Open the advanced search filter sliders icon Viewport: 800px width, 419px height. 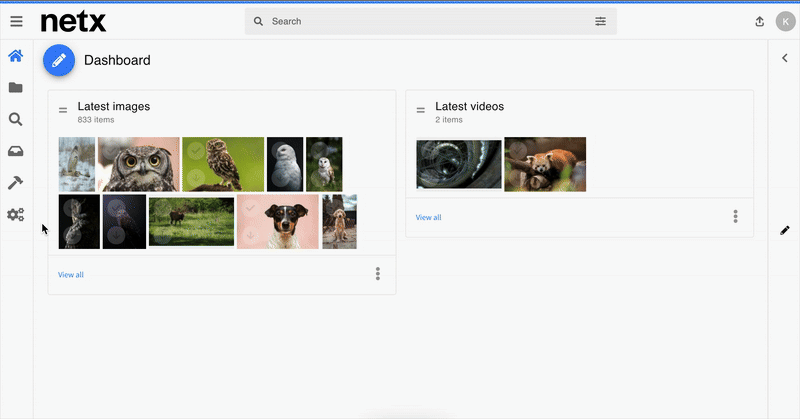pyautogui.click(x=601, y=21)
